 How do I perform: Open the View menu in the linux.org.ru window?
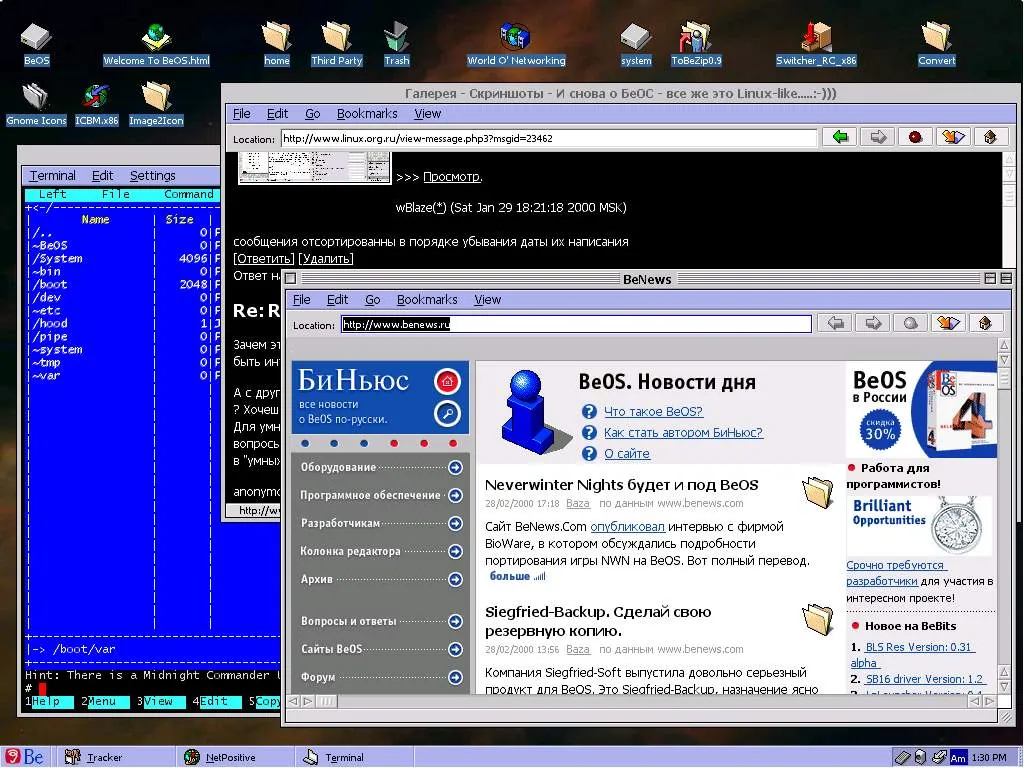428,114
